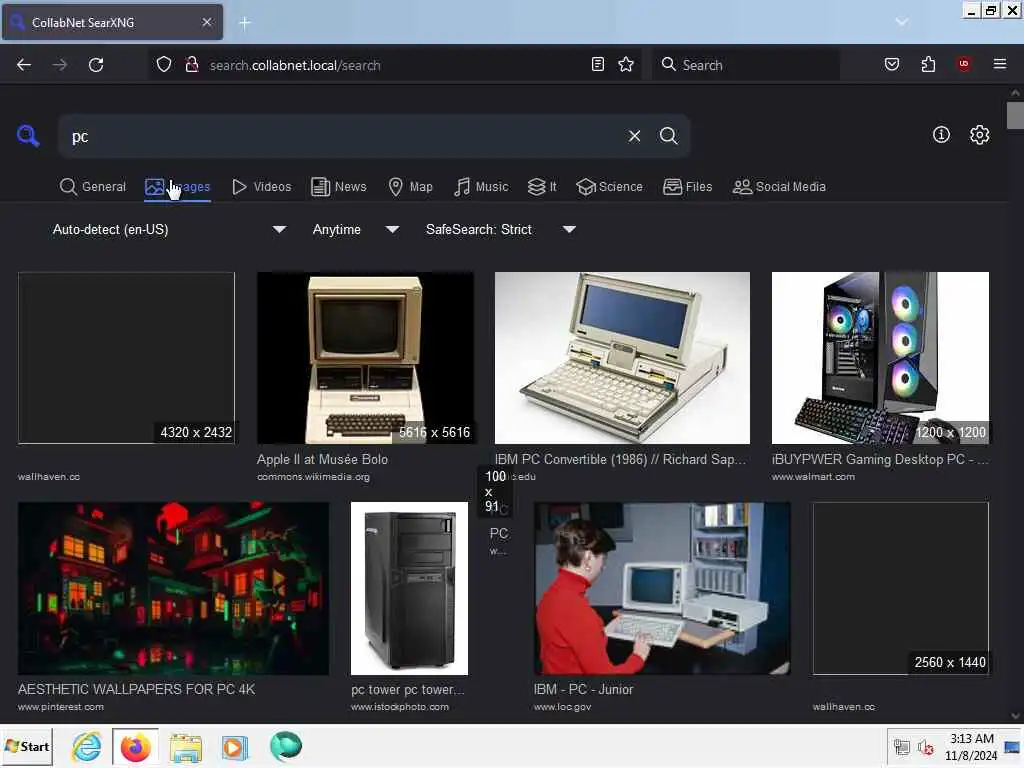This screenshot has height=768, width=1024.
Task: Expand the Anytime time range dropdown
Action: click(355, 229)
